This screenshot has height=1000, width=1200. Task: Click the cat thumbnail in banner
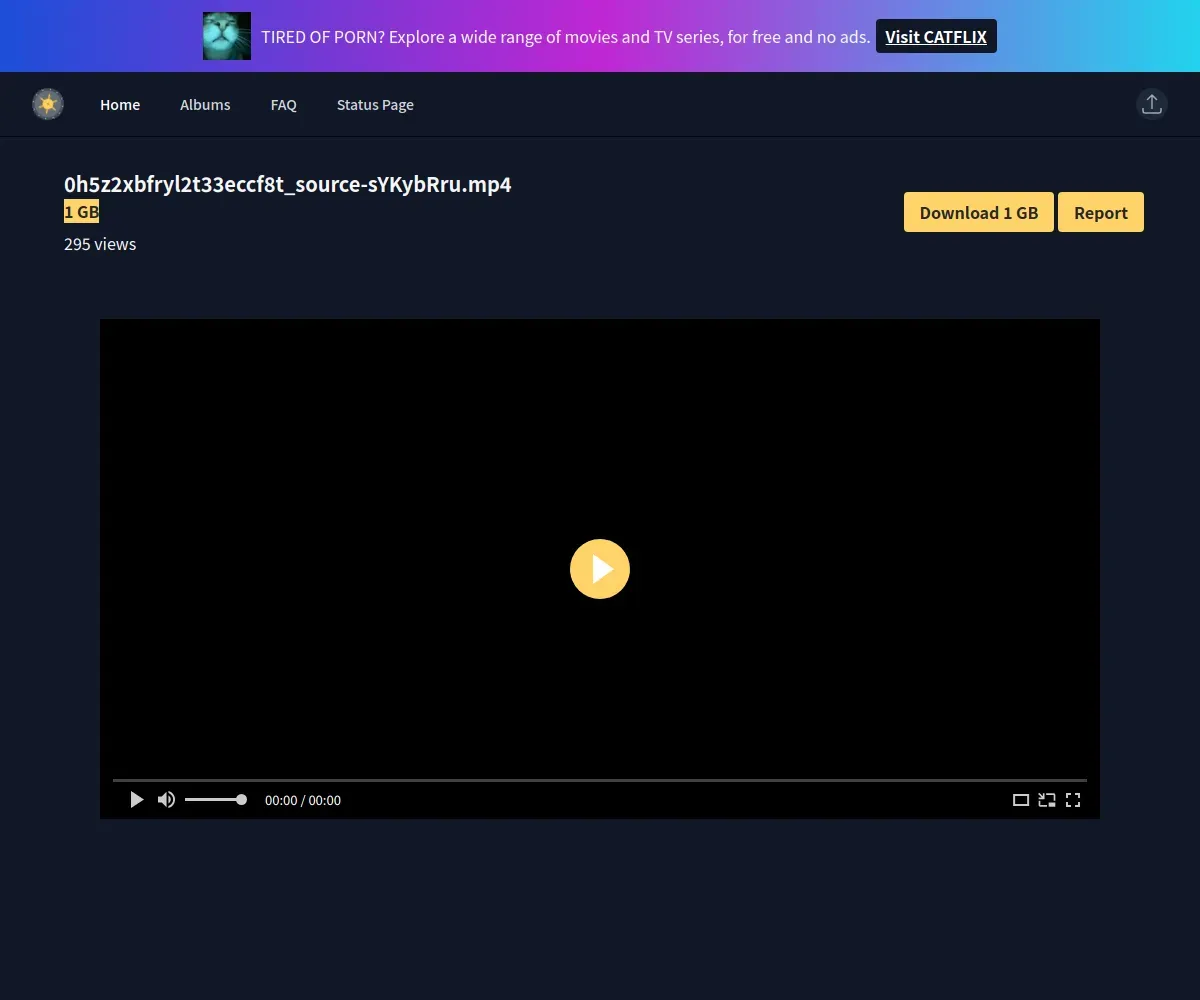(x=227, y=36)
